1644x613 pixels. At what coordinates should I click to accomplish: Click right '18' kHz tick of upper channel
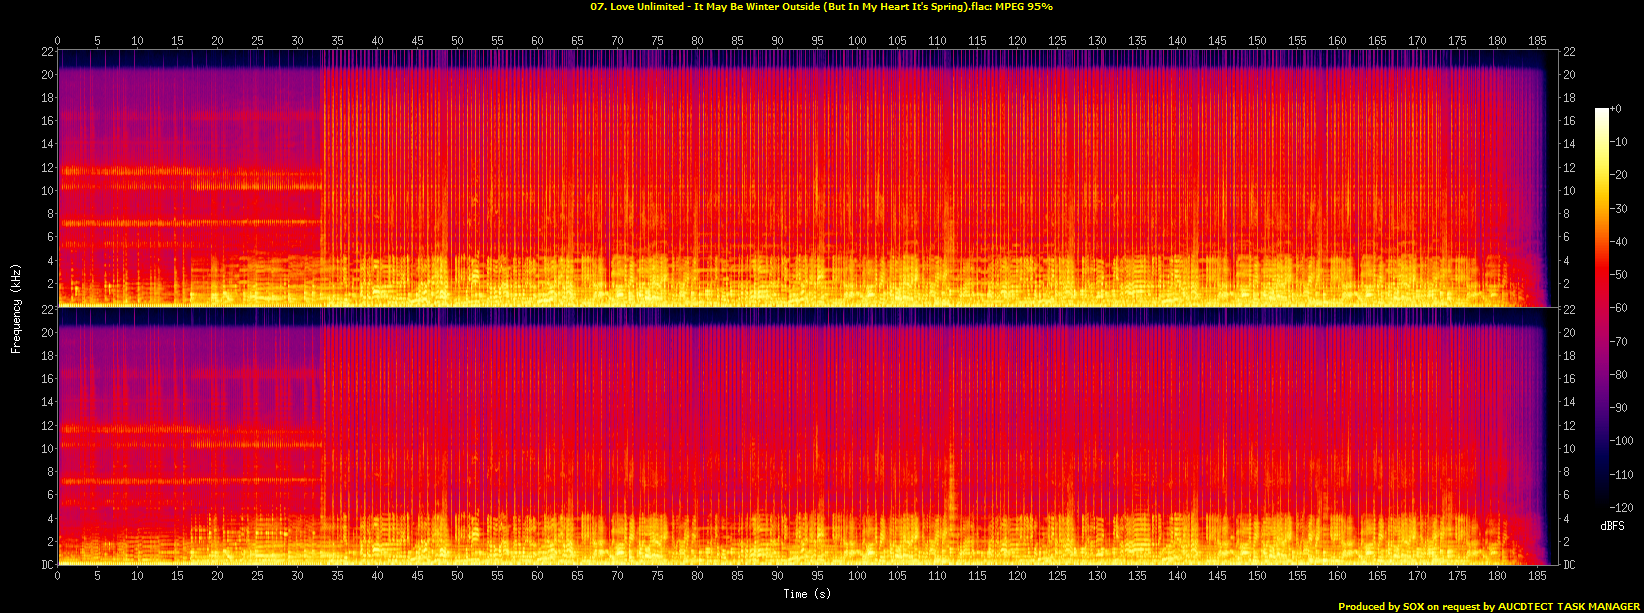coord(1569,98)
